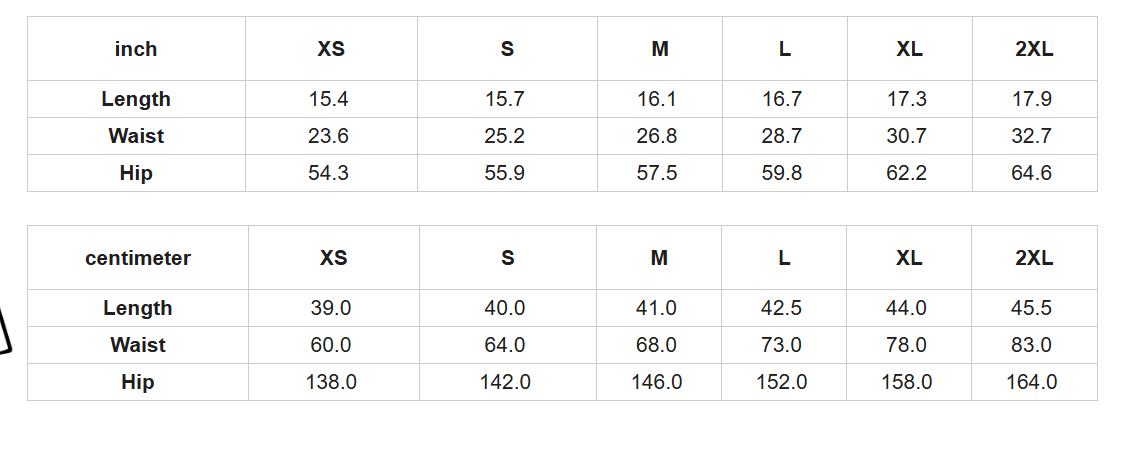Click the XL header in the centimeter table
This screenshot has height=451, width=1125.
909,258
